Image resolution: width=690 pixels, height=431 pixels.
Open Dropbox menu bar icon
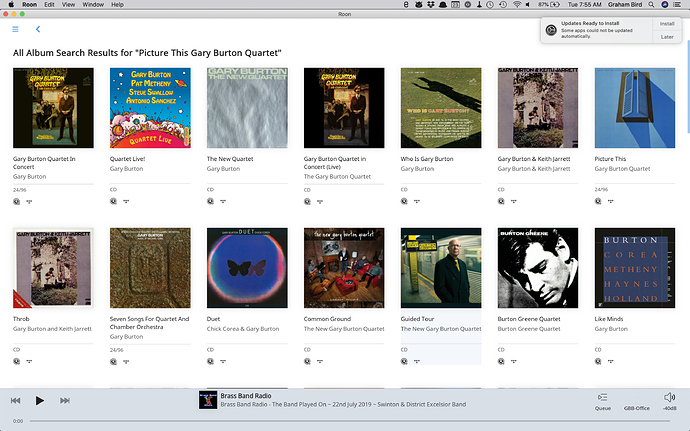tap(430, 4)
